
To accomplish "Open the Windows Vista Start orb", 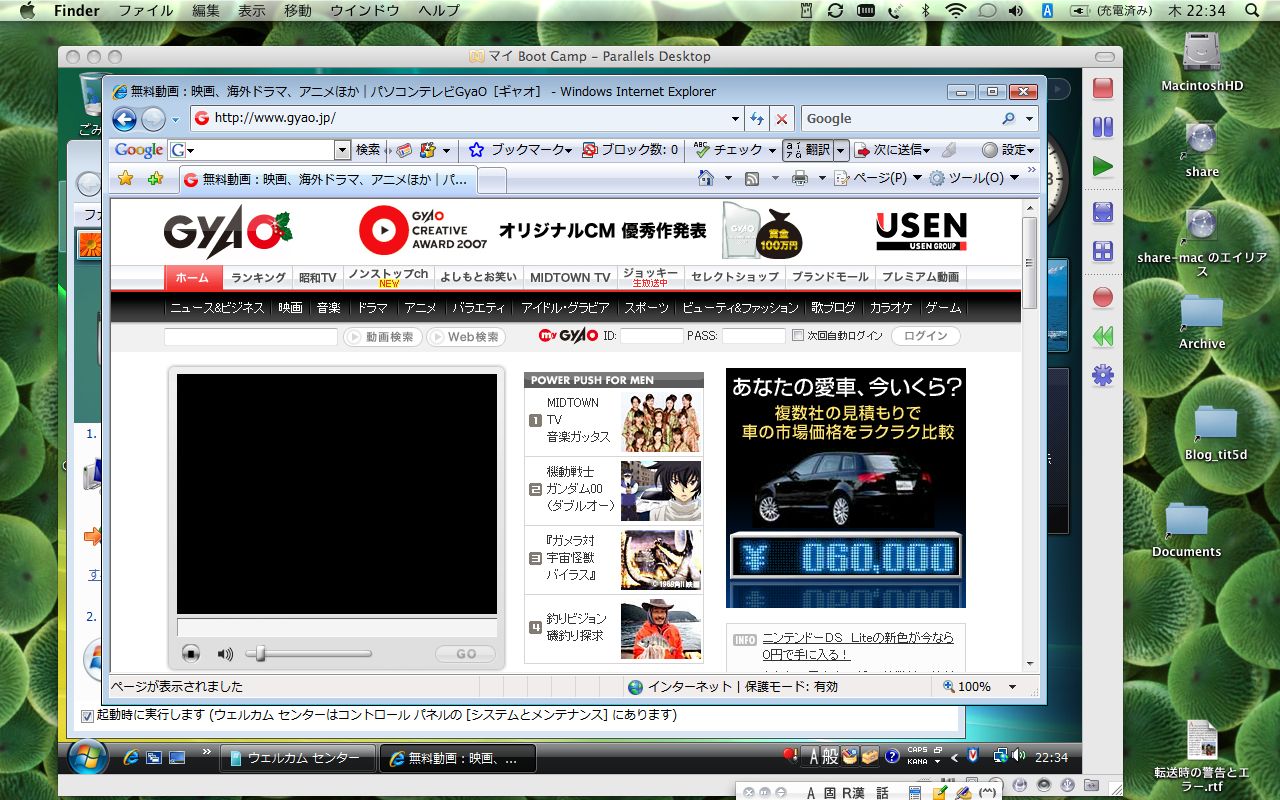I will tap(88, 757).
